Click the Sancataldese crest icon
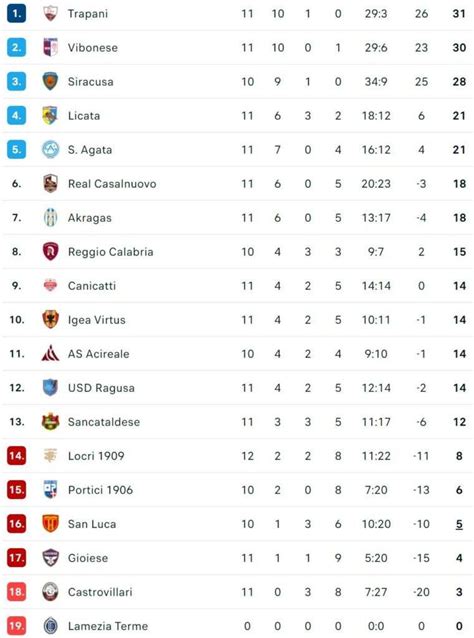The image size is (474, 638). [x=50, y=422]
